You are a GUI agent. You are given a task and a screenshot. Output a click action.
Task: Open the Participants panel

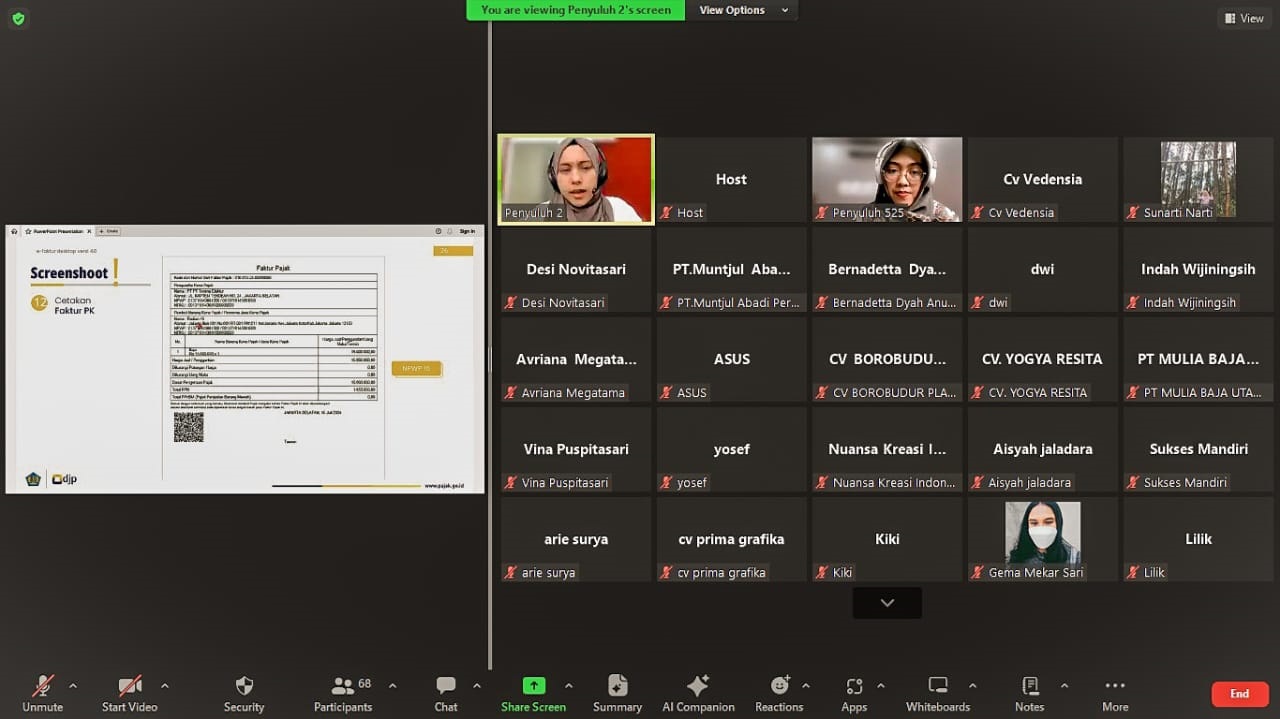point(343,686)
